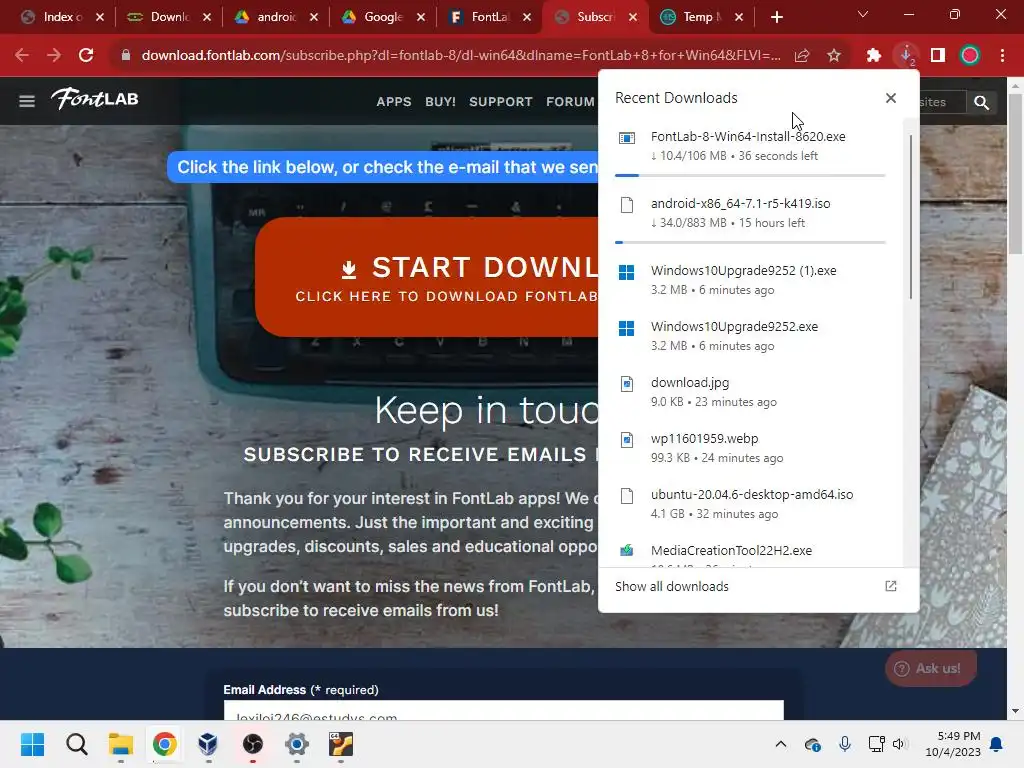
Task: Click the browser back arrow
Action: tap(22, 56)
